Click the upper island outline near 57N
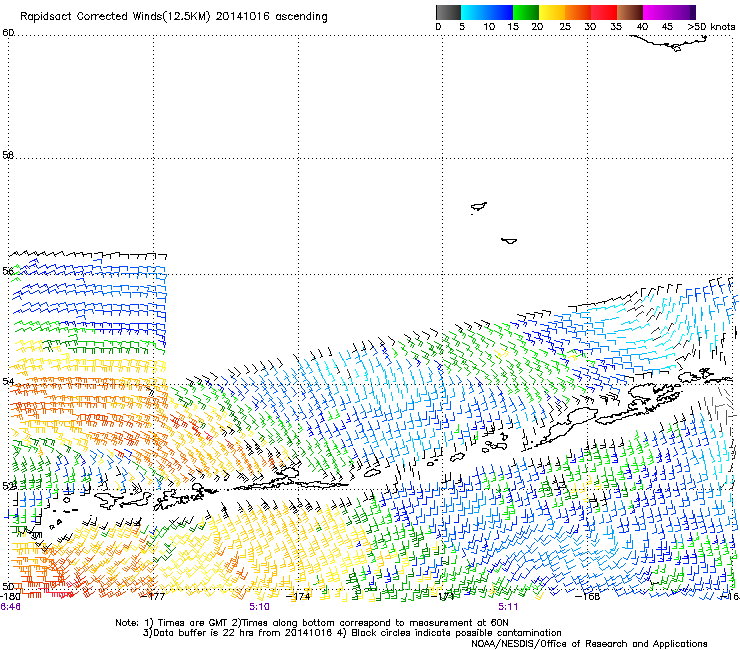The height and width of the screenshot is (650, 740). (x=479, y=207)
